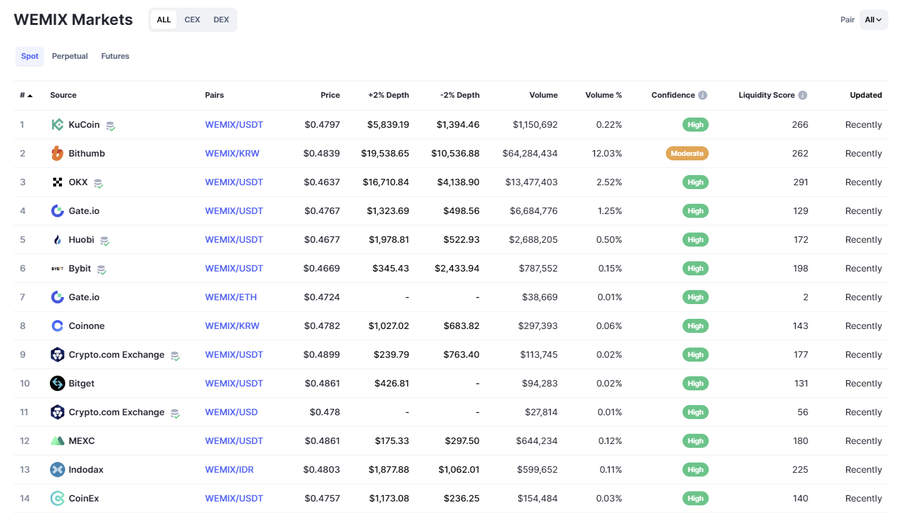Click the Moderate confidence badge for Bithumb

pyautogui.click(x=687, y=153)
